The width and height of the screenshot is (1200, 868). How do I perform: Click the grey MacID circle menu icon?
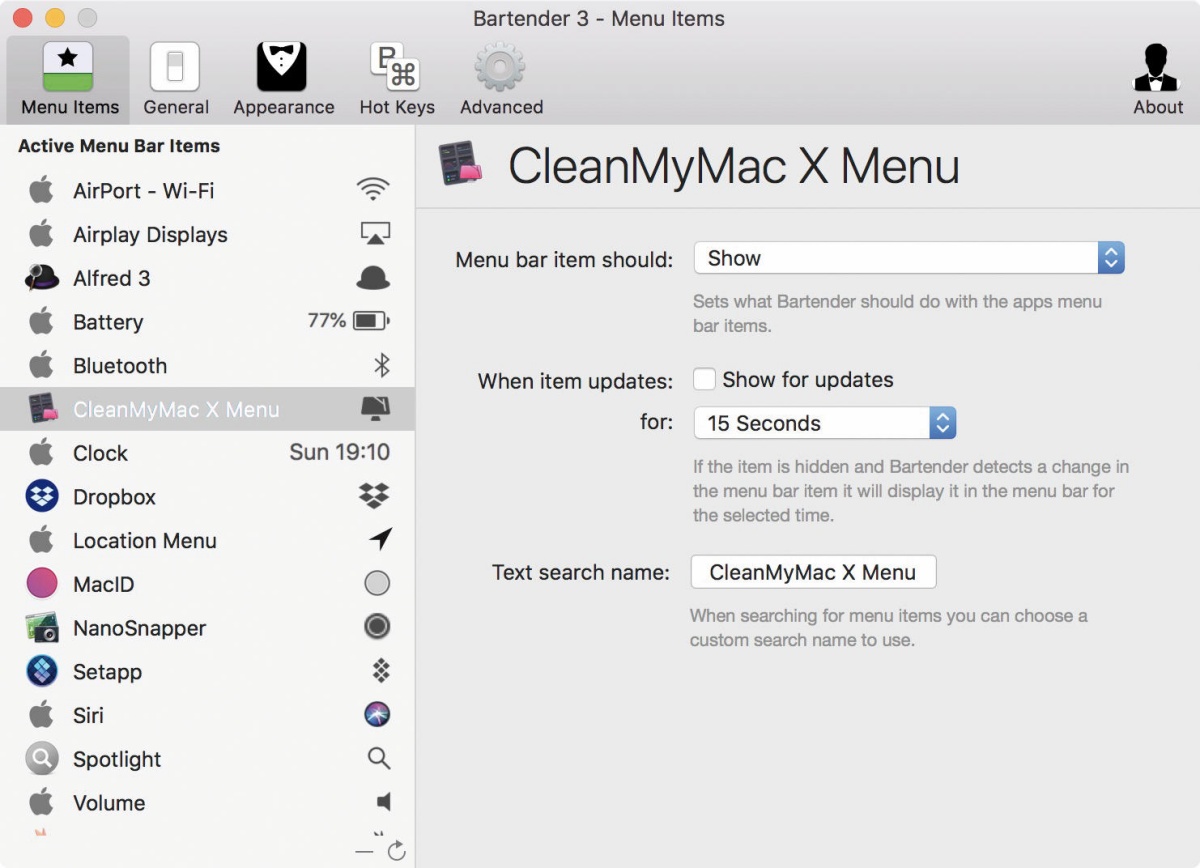pos(377,583)
